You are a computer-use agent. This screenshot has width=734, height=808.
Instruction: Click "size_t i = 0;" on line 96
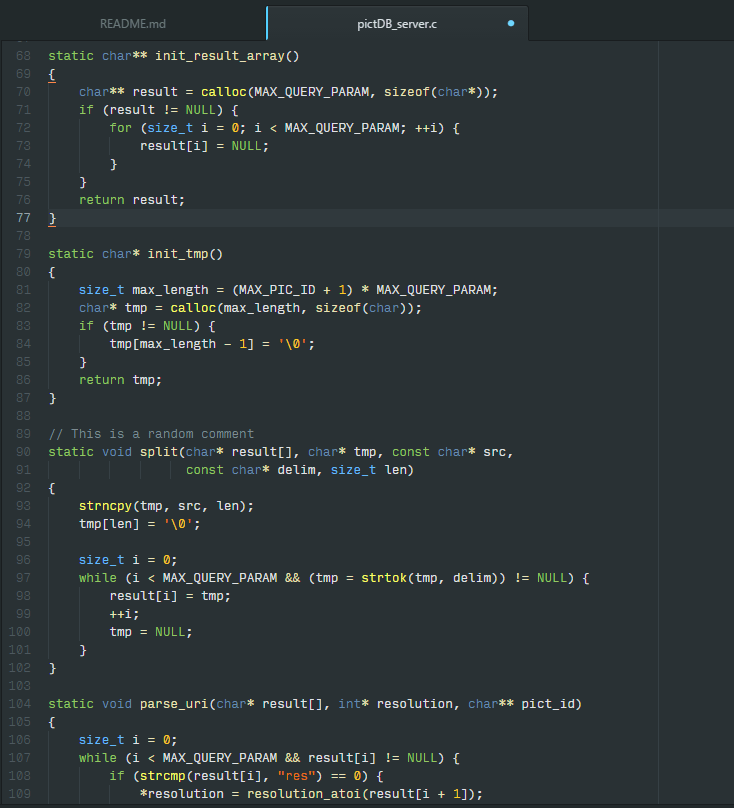tap(128, 560)
